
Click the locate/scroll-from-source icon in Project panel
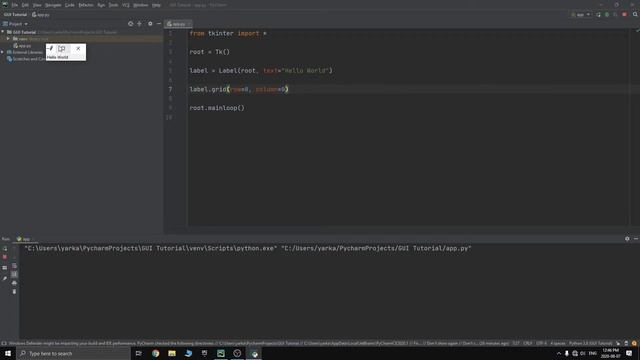[131, 24]
